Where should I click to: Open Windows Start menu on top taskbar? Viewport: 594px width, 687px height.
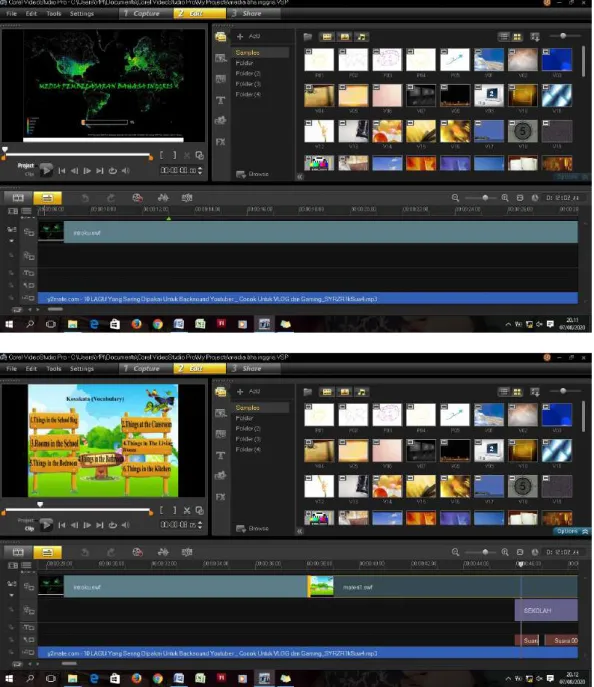(9, 325)
